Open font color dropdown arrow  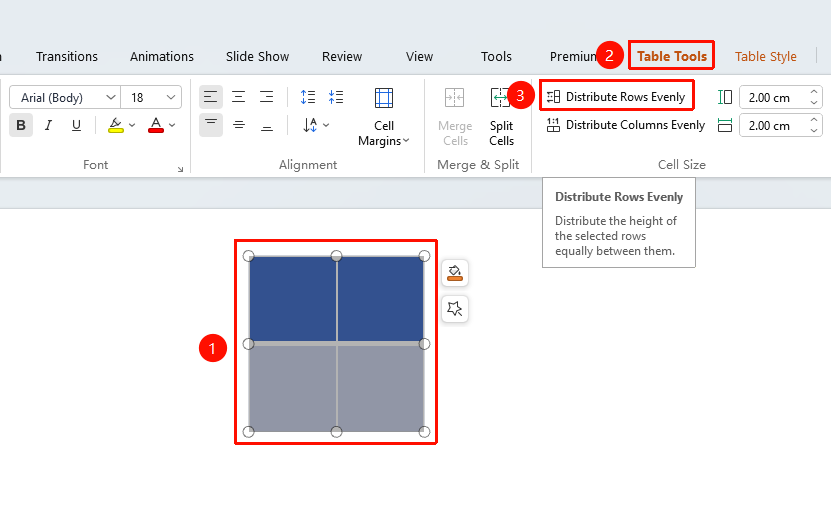pos(172,125)
